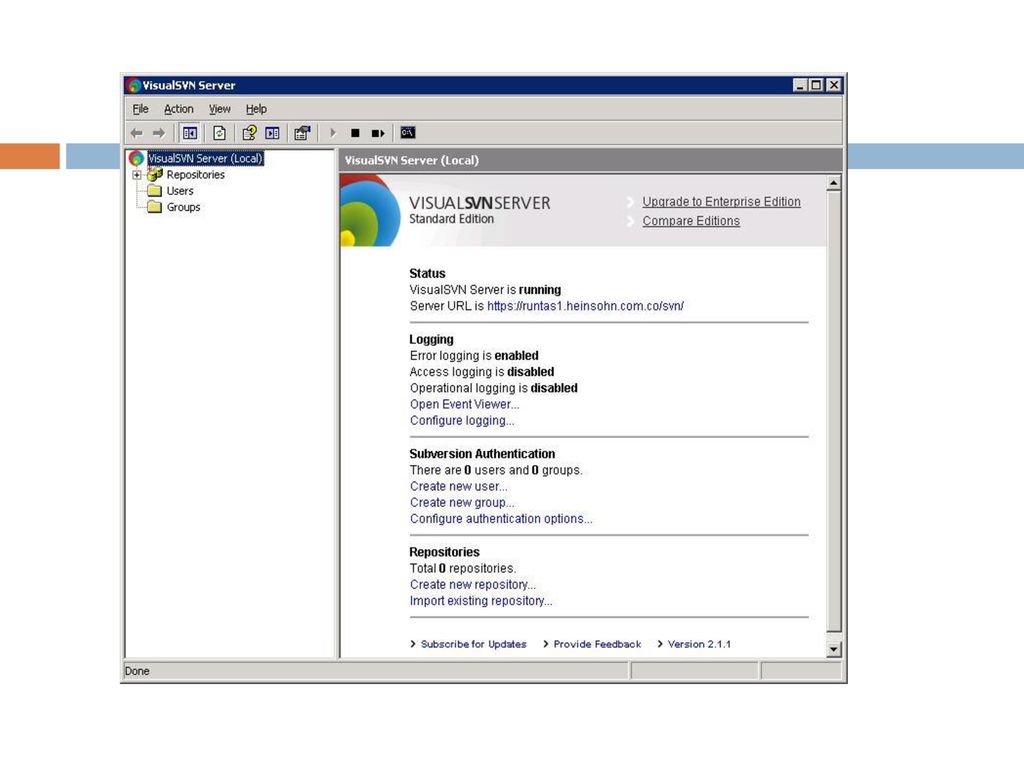Open the Help menu
This screenshot has width=1024, height=768.
[256, 109]
